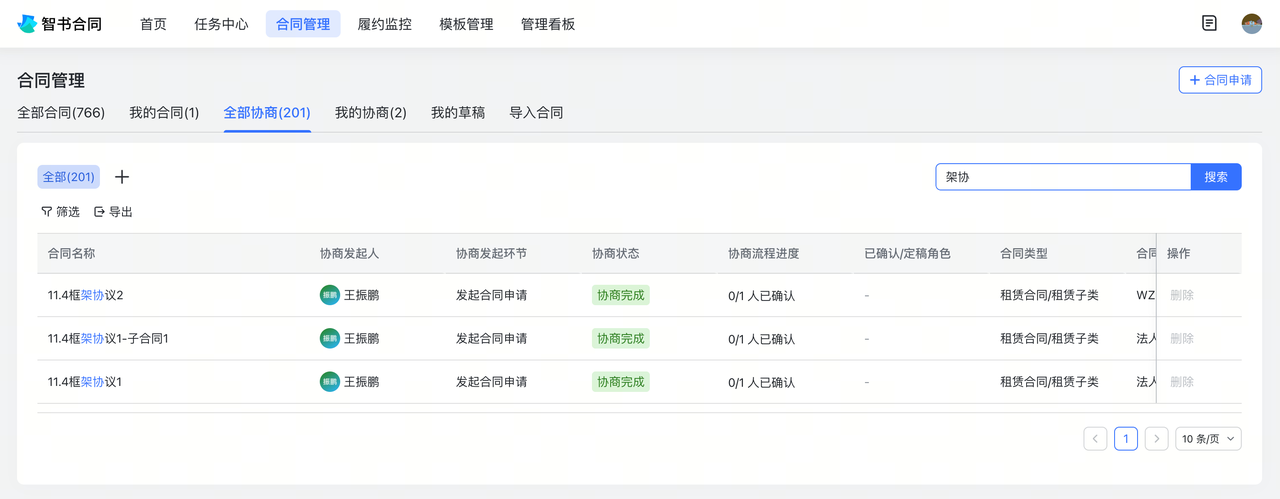Image resolution: width=1280 pixels, height=499 pixels.
Task: Open 管理看板 in top navigation
Action: coord(548,24)
